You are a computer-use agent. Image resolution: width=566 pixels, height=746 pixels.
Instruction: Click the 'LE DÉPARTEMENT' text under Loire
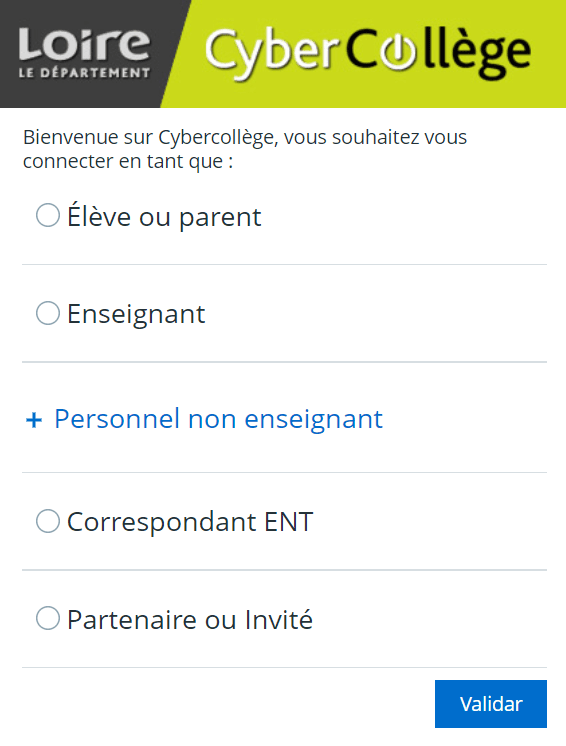click(85, 73)
